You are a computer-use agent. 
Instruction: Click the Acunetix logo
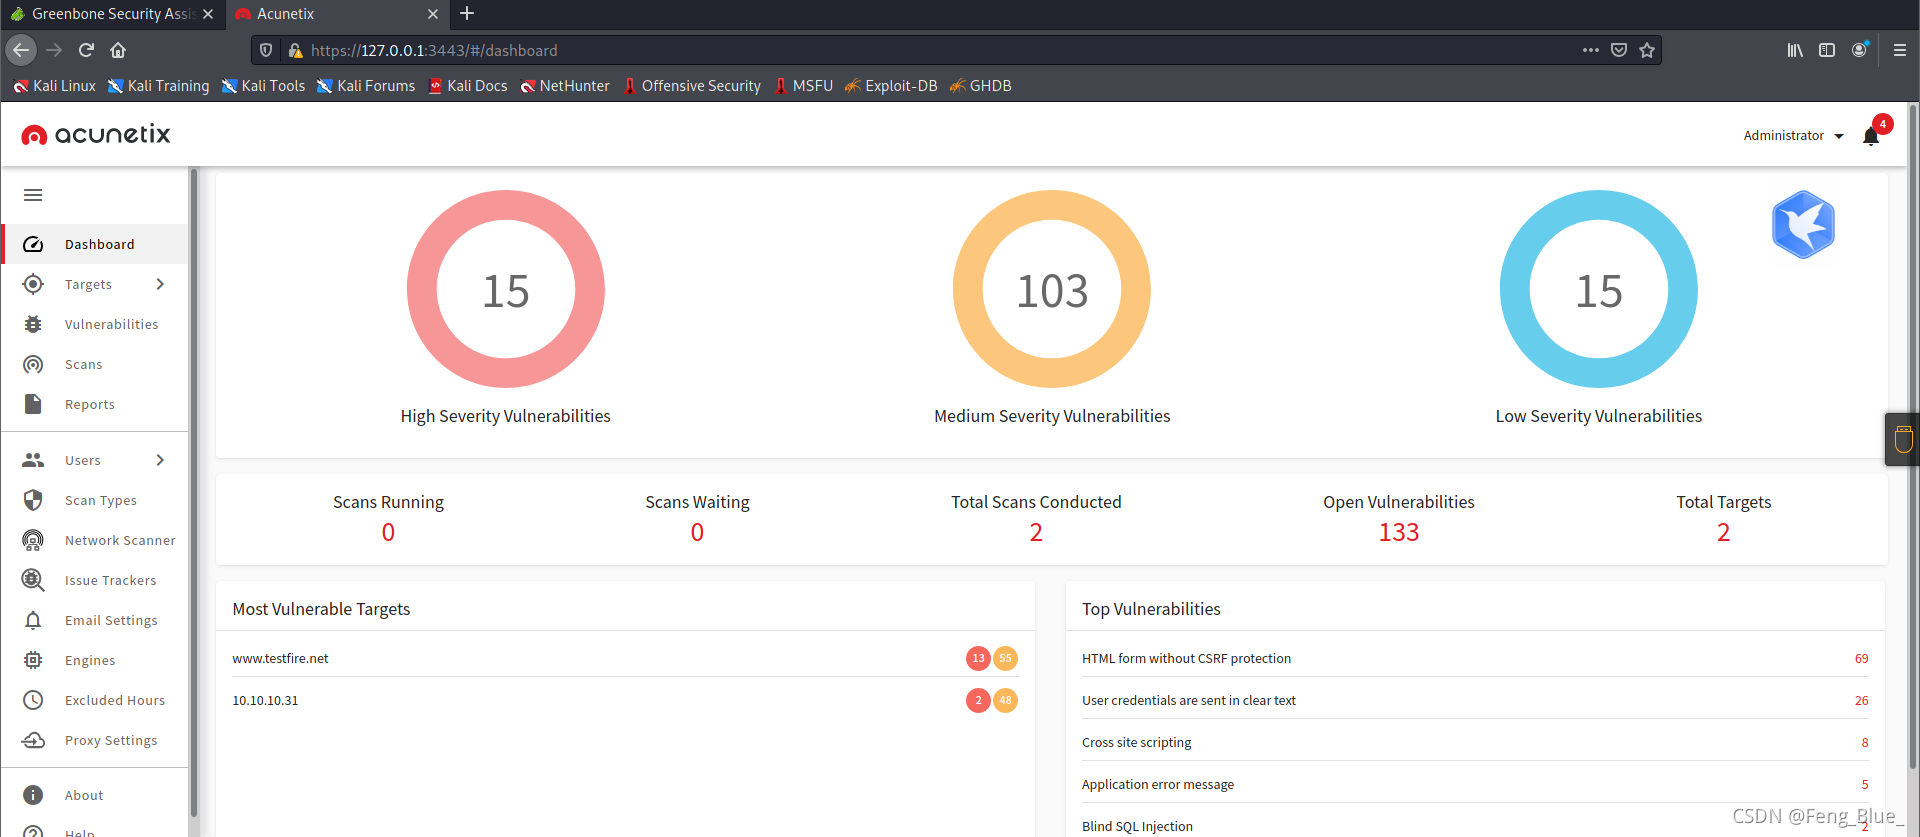tap(96, 134)
